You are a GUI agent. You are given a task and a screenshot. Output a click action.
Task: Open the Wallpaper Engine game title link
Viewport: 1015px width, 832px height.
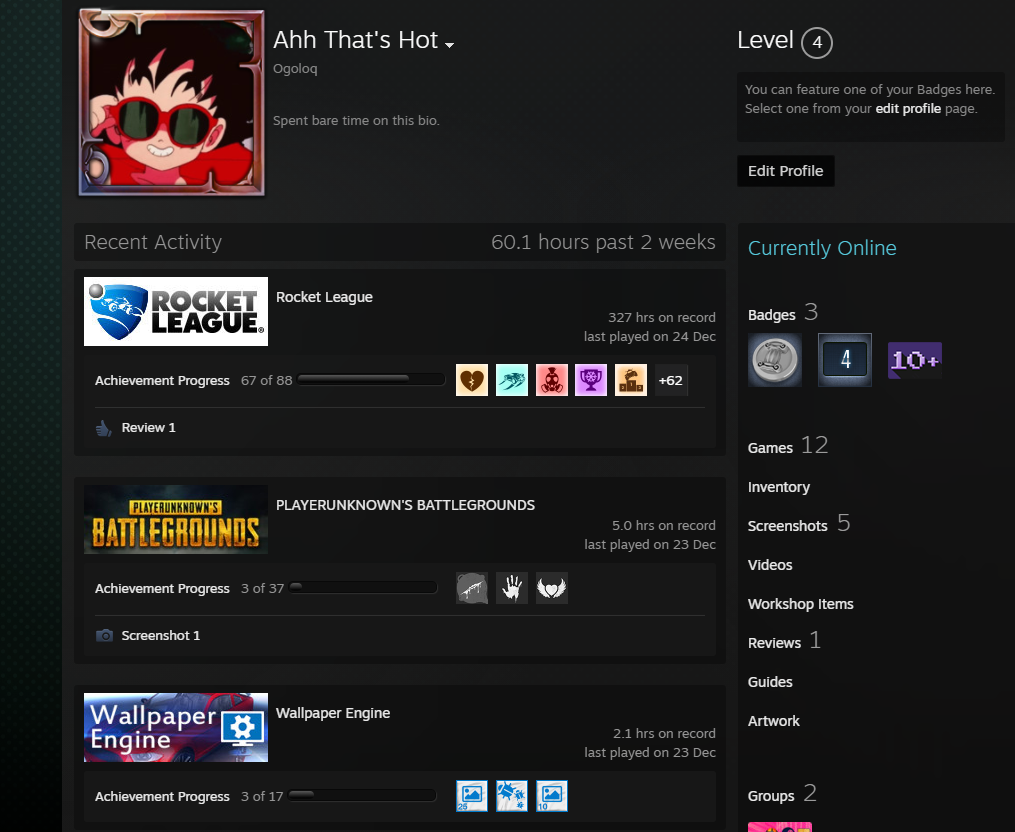click(333, 713)
